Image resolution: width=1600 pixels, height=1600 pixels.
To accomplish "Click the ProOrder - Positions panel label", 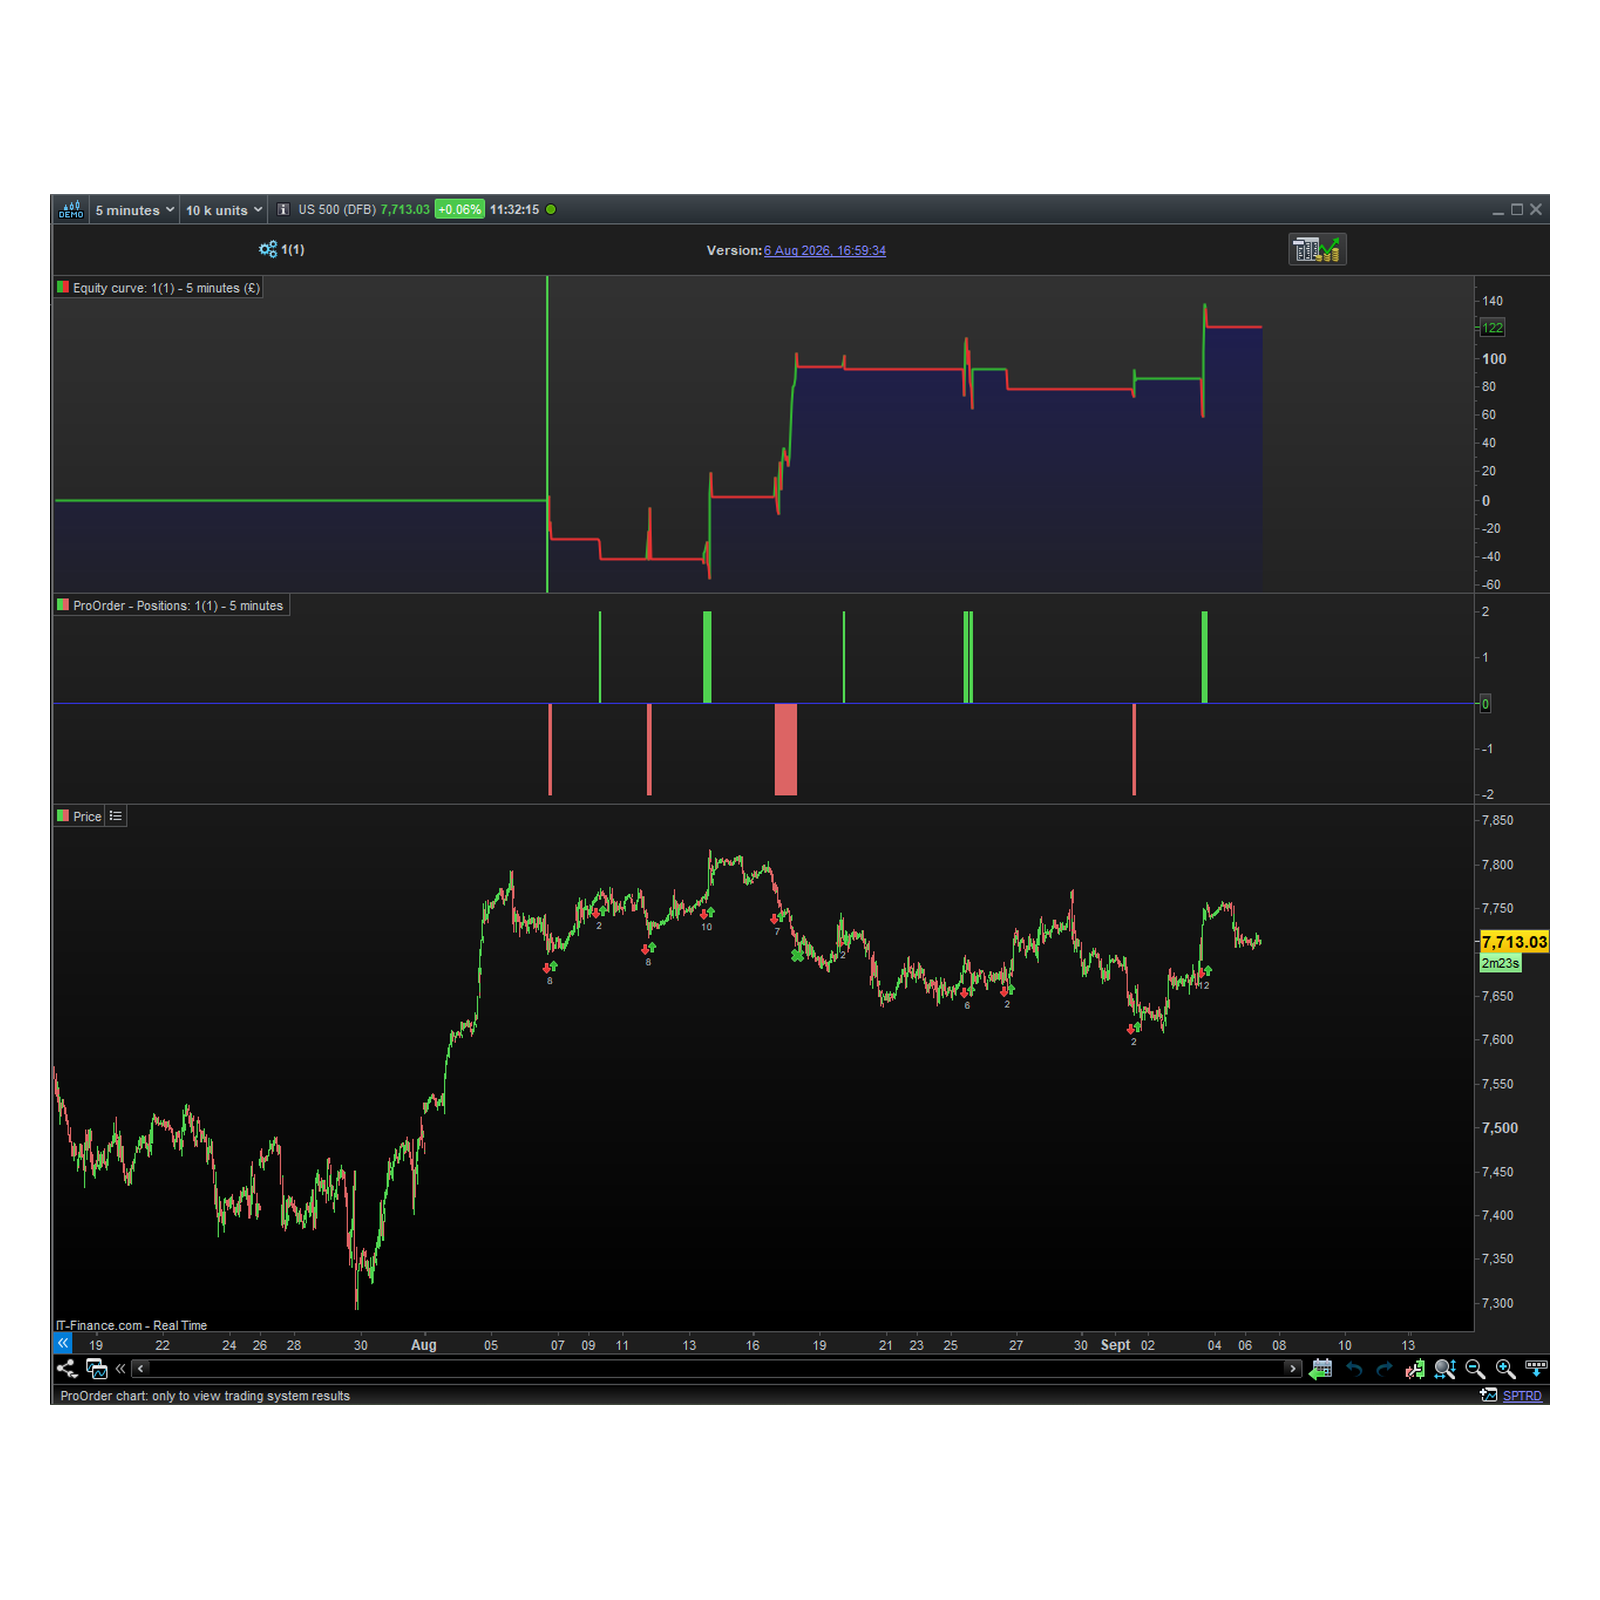I will 178,606.
